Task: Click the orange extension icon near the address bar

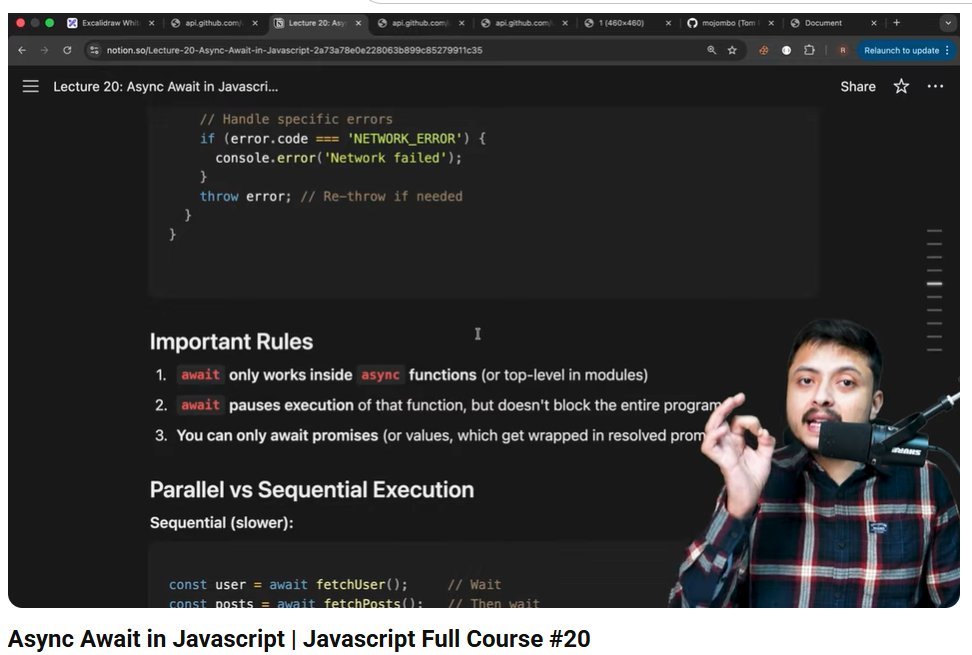Action: coord(763,48)
